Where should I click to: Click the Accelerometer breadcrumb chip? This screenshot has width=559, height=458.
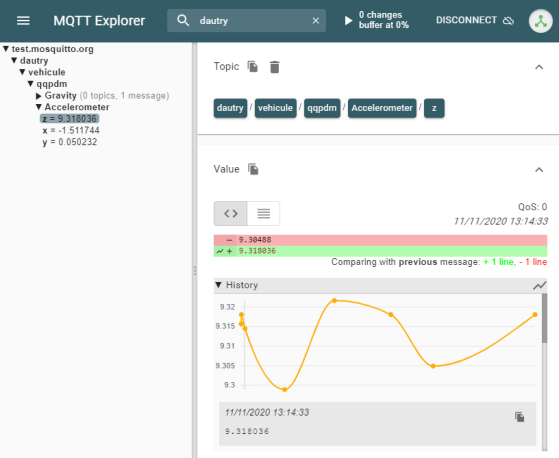point(382,108)
